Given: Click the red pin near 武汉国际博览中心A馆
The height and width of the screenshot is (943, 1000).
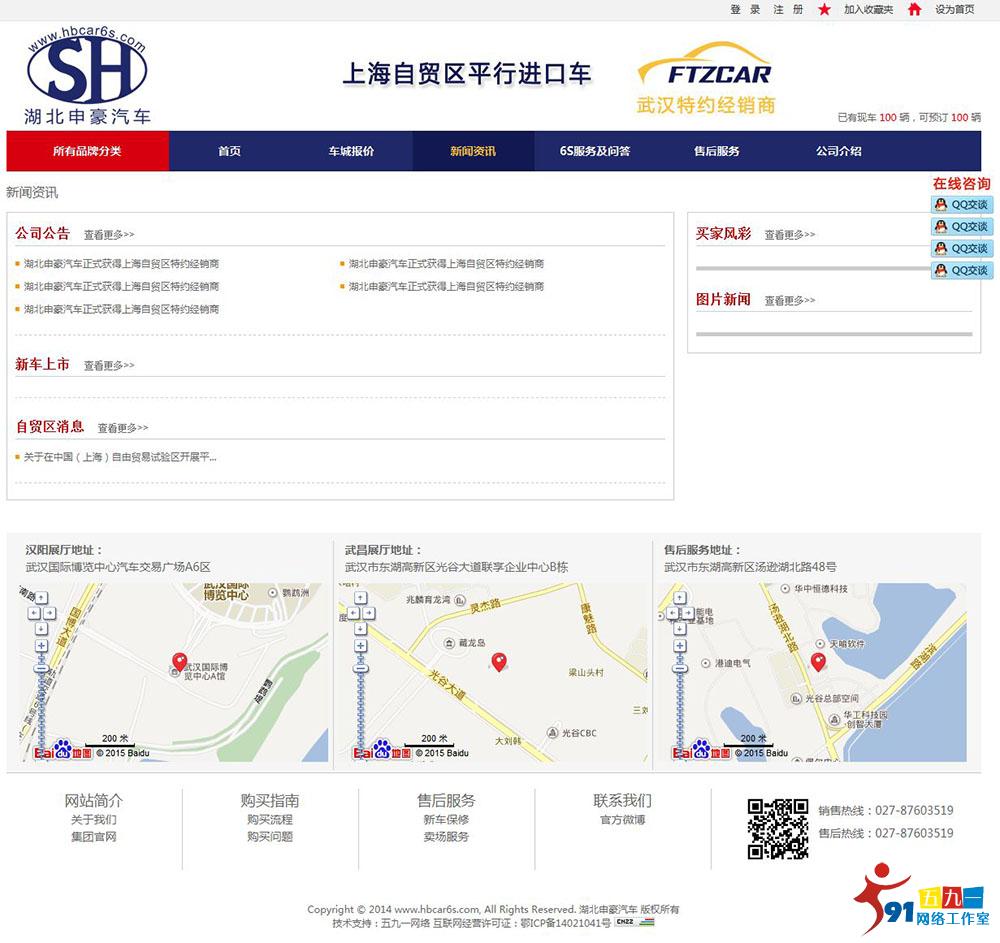Looking at the screenshot, I should pos(179,660).
